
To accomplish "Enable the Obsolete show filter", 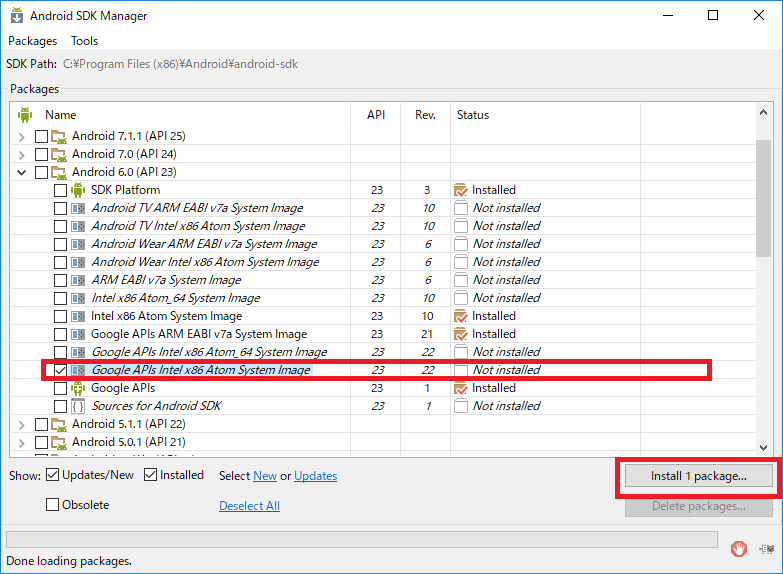I will (52, 505).
